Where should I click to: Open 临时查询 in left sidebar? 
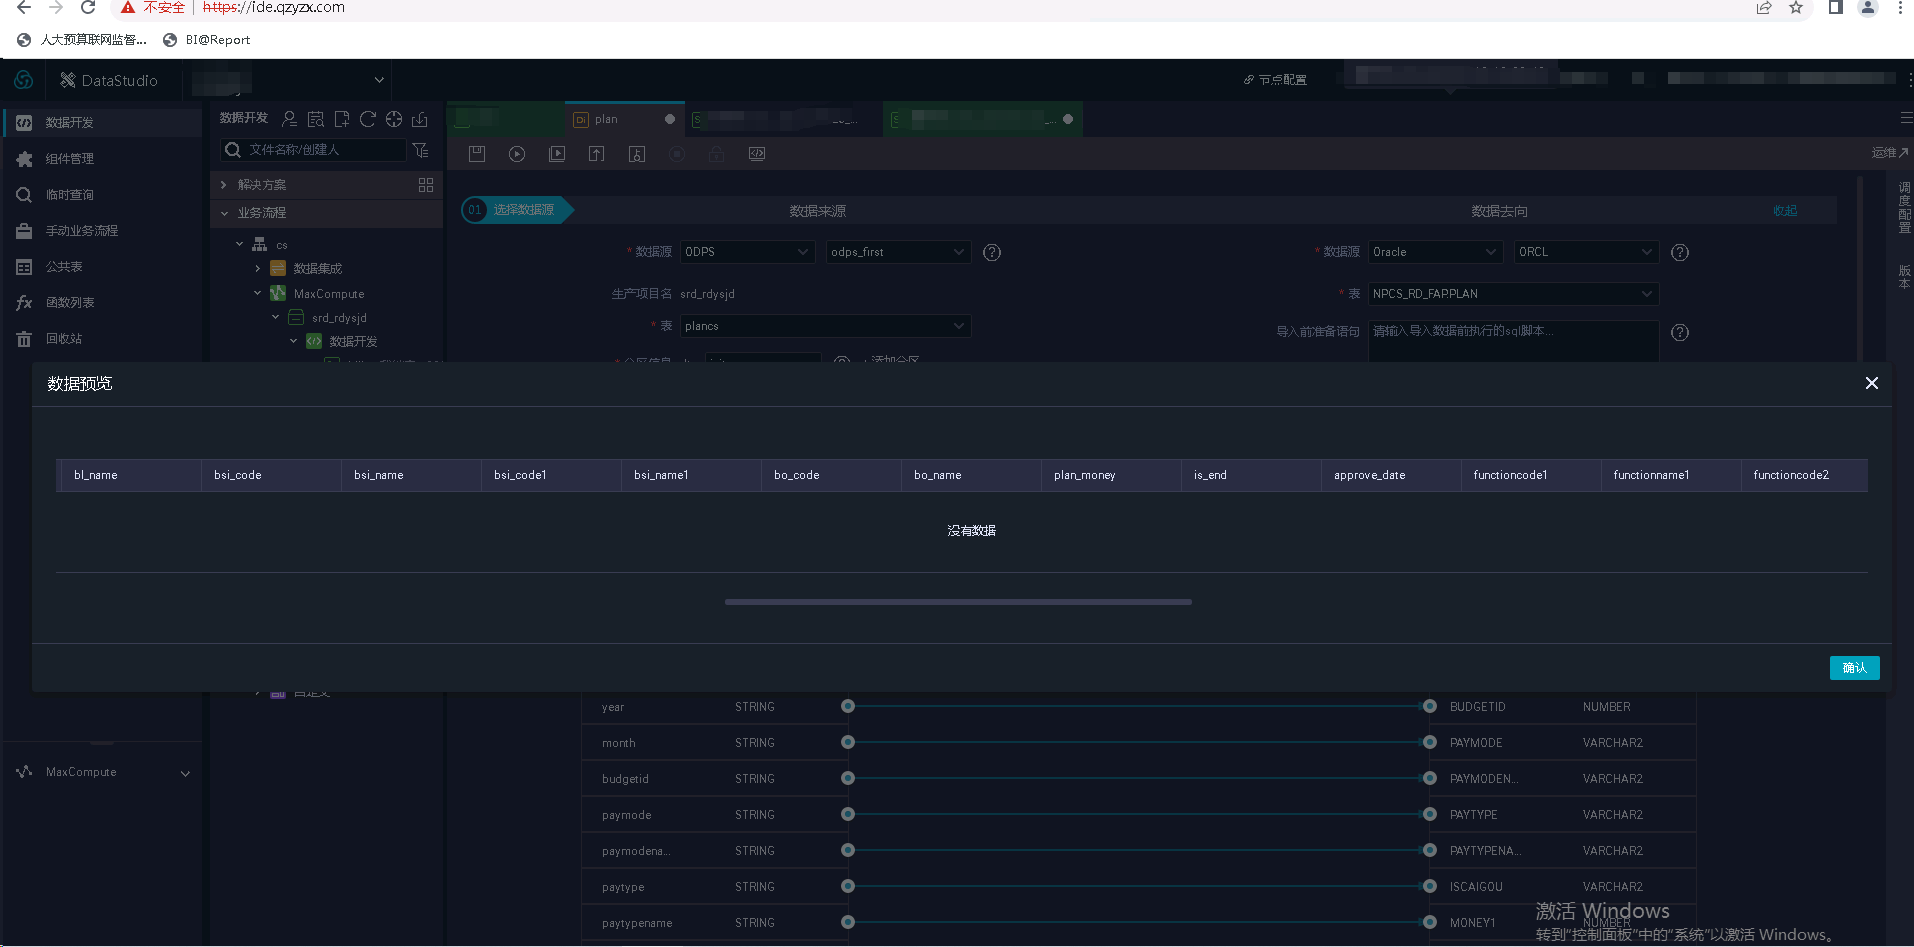tap(103, 194)
